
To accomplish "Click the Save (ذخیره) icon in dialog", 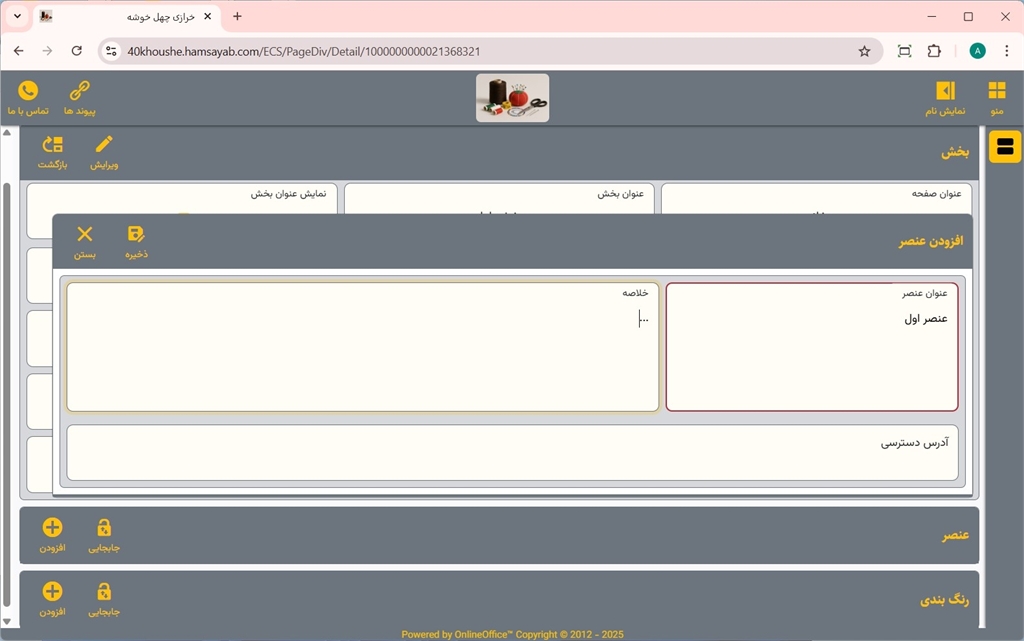I will (136, 236).
